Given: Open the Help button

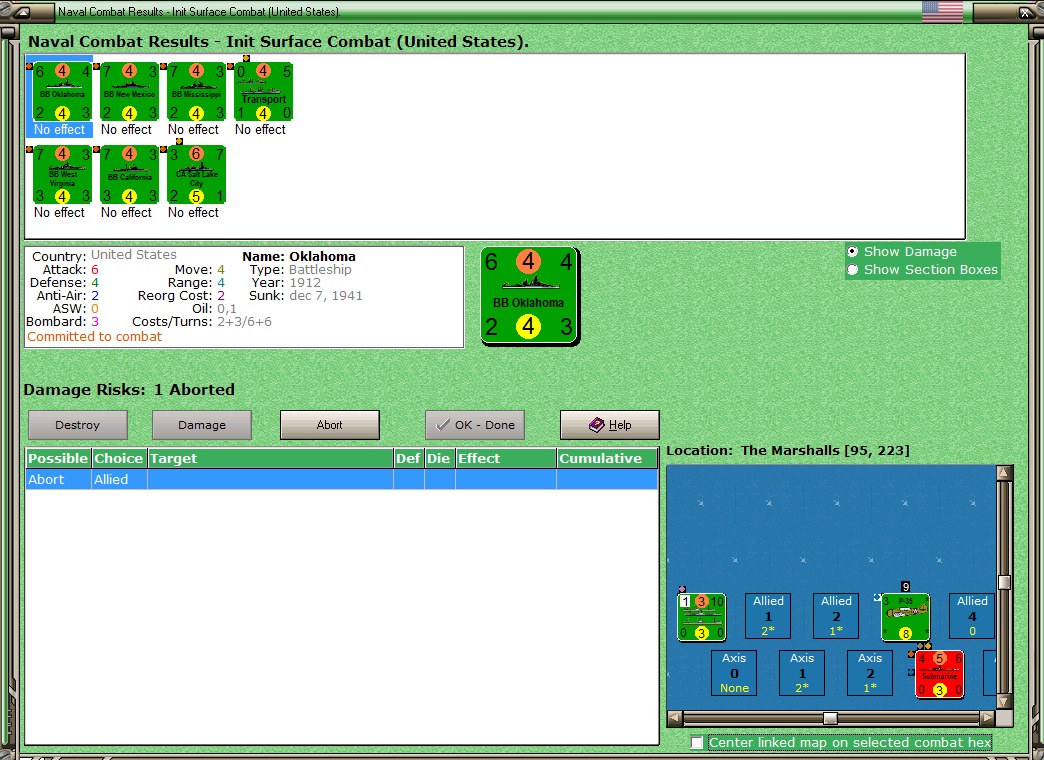Looking at the screenshot, I should pos(610,425).
